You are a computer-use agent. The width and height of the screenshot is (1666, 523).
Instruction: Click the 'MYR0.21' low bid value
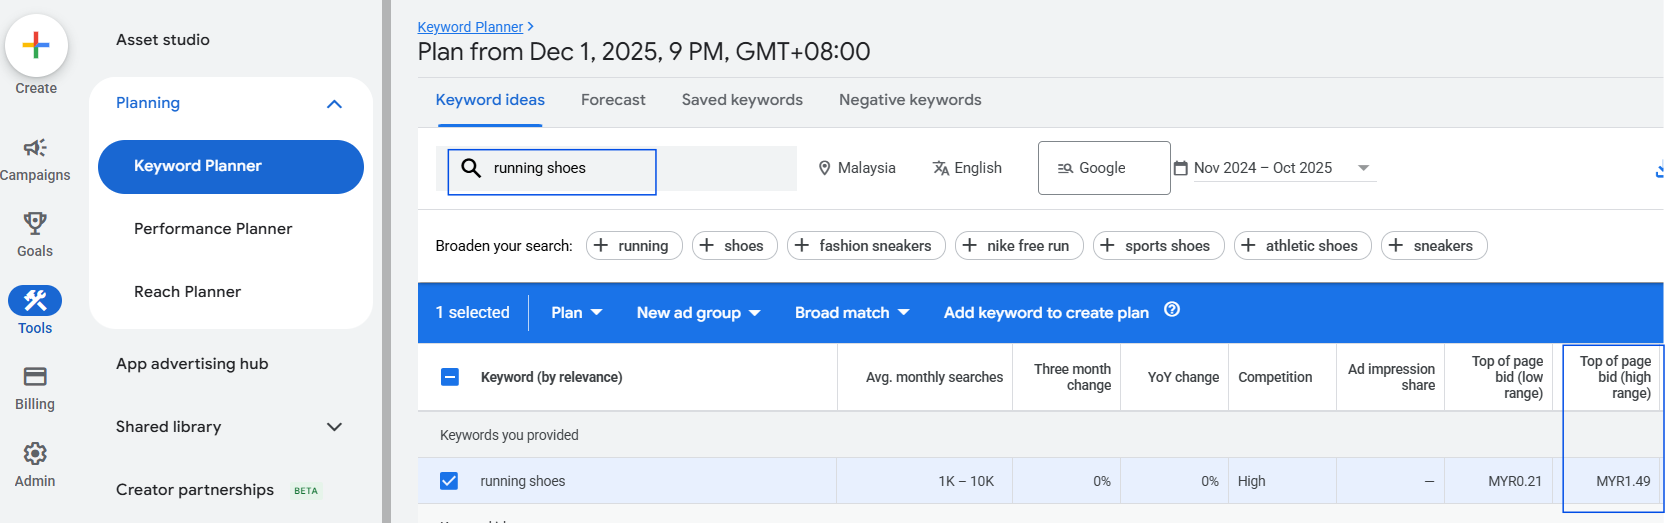pos(1515,481)
